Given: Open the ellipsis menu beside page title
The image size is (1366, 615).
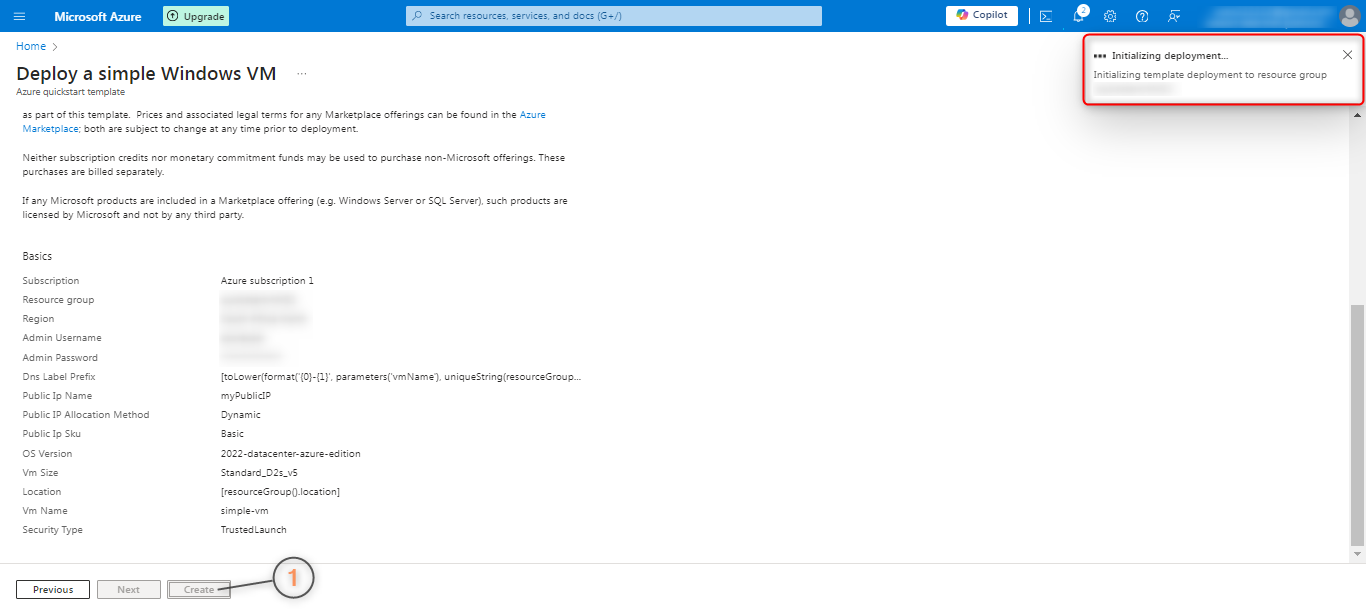Looking at the screenshot, I should 302,73.
